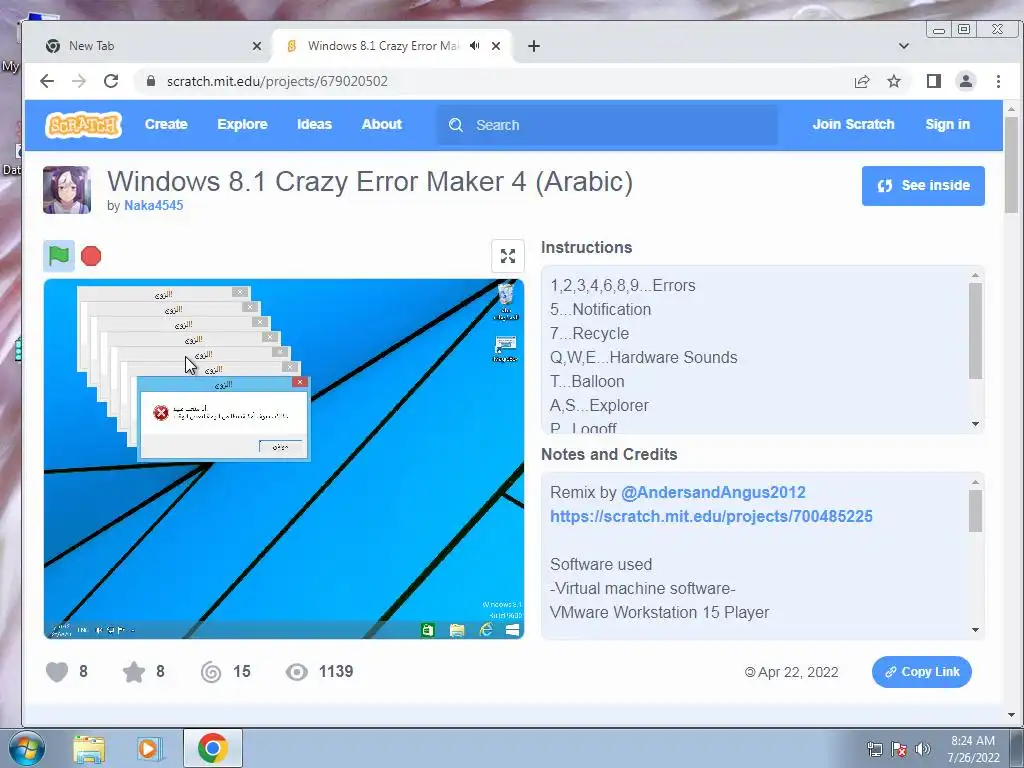The image size is (1024, 768).
Task: Open Windows Media Player from taskbar
Action: [150, 749]
